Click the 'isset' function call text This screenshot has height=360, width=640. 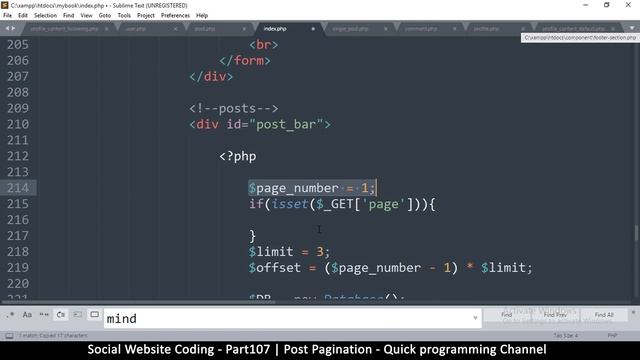coord(290,204)
